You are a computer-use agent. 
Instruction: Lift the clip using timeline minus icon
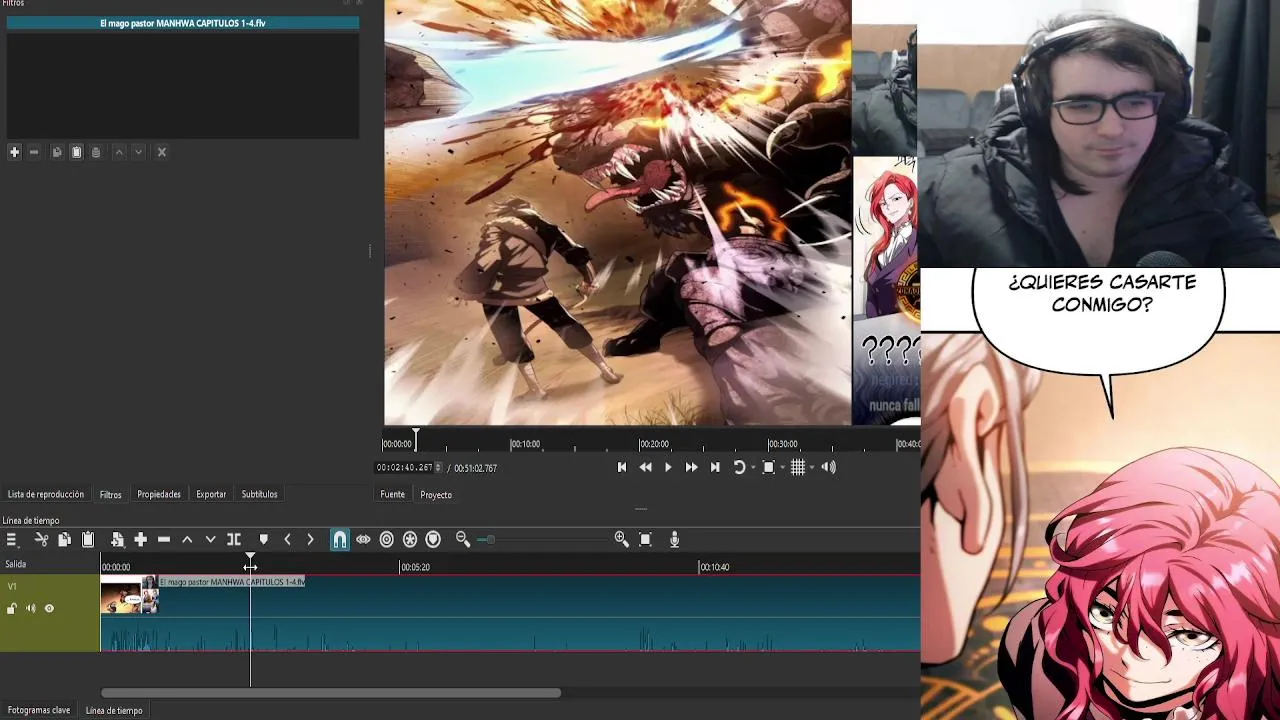164,540
